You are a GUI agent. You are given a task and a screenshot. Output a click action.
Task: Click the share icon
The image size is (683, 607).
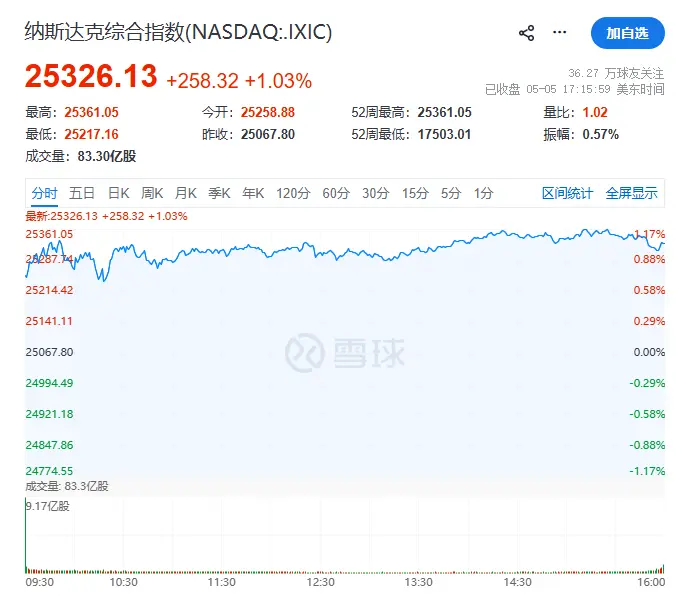526,33
